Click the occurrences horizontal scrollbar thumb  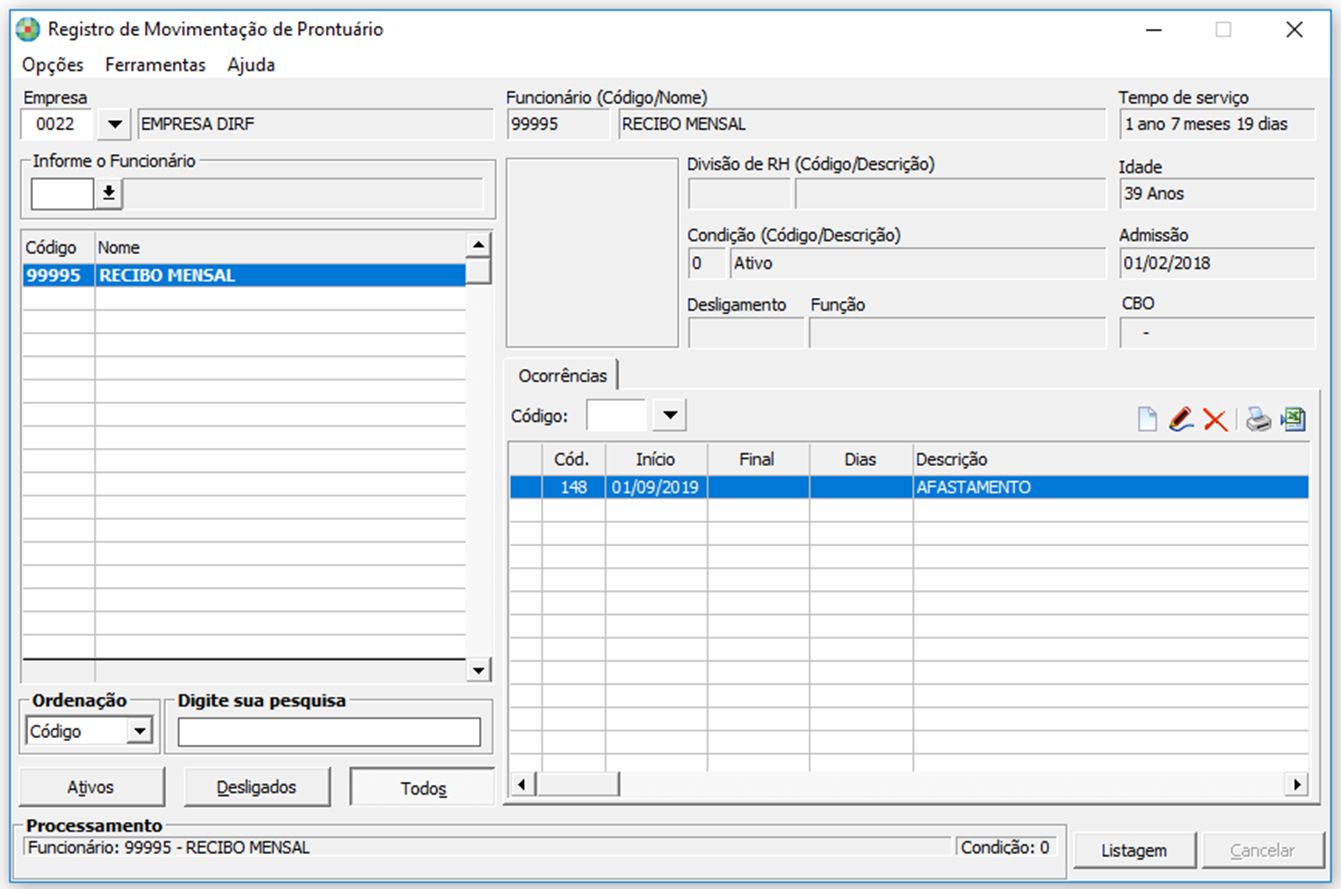tap(576, 784)
